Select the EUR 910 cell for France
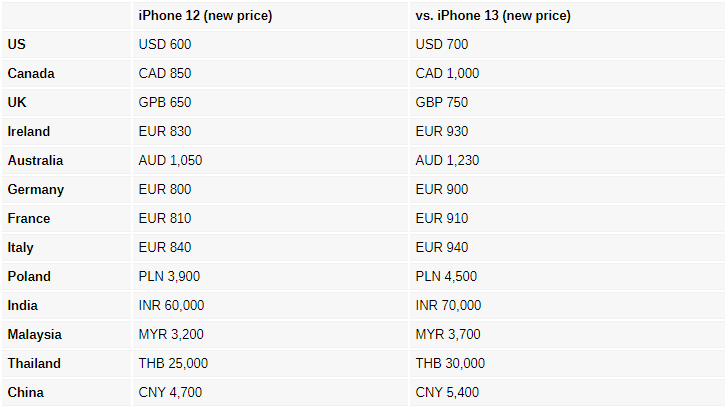This screenshot has width=725, height=408. coord(442,218)
